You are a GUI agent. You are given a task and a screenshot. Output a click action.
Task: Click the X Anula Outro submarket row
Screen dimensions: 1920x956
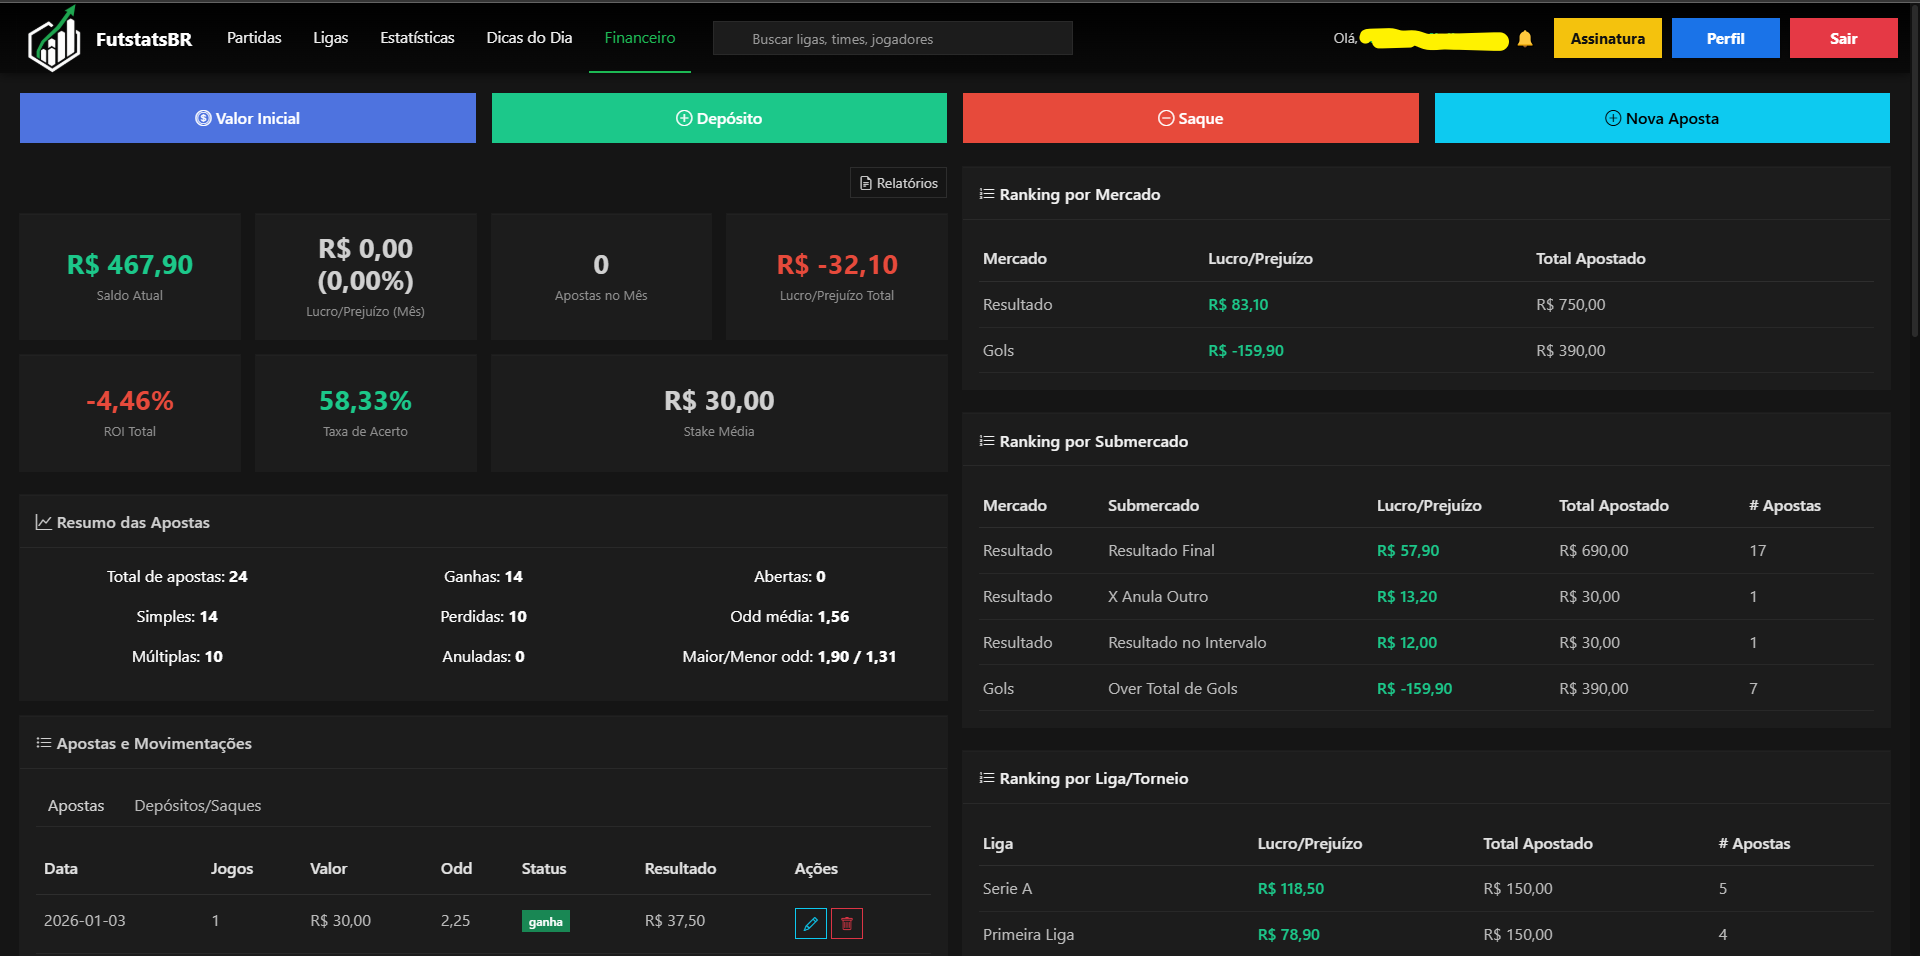tap(1428, 597)
